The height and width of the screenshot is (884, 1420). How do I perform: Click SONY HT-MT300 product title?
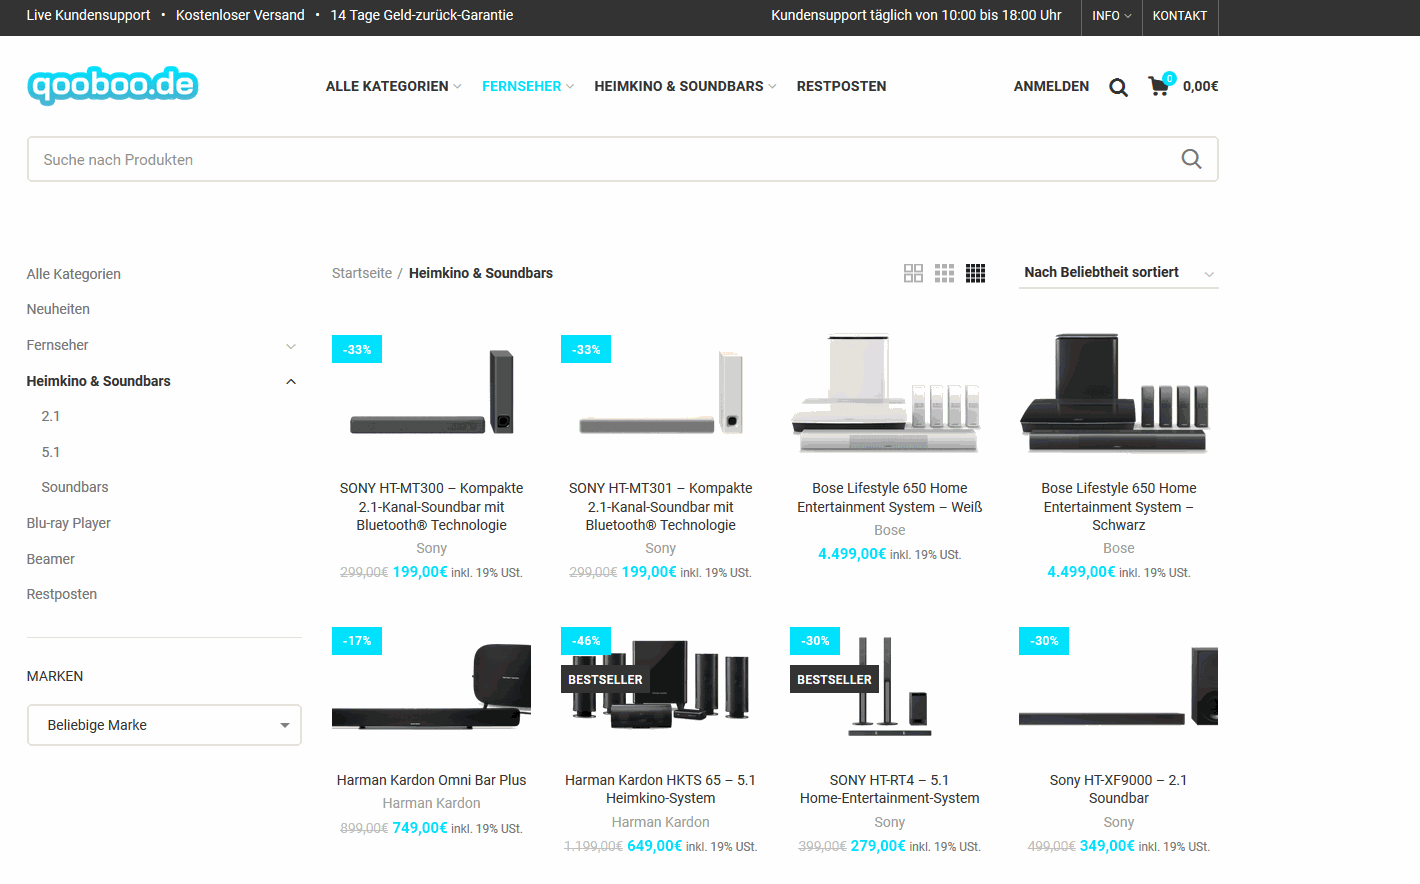point(431,507)
